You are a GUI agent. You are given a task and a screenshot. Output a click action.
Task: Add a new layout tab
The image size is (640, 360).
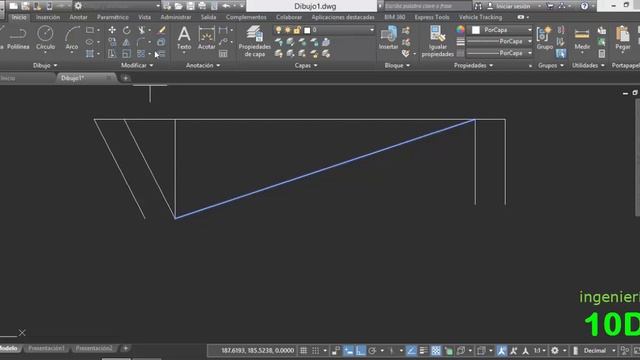point(126,348)
